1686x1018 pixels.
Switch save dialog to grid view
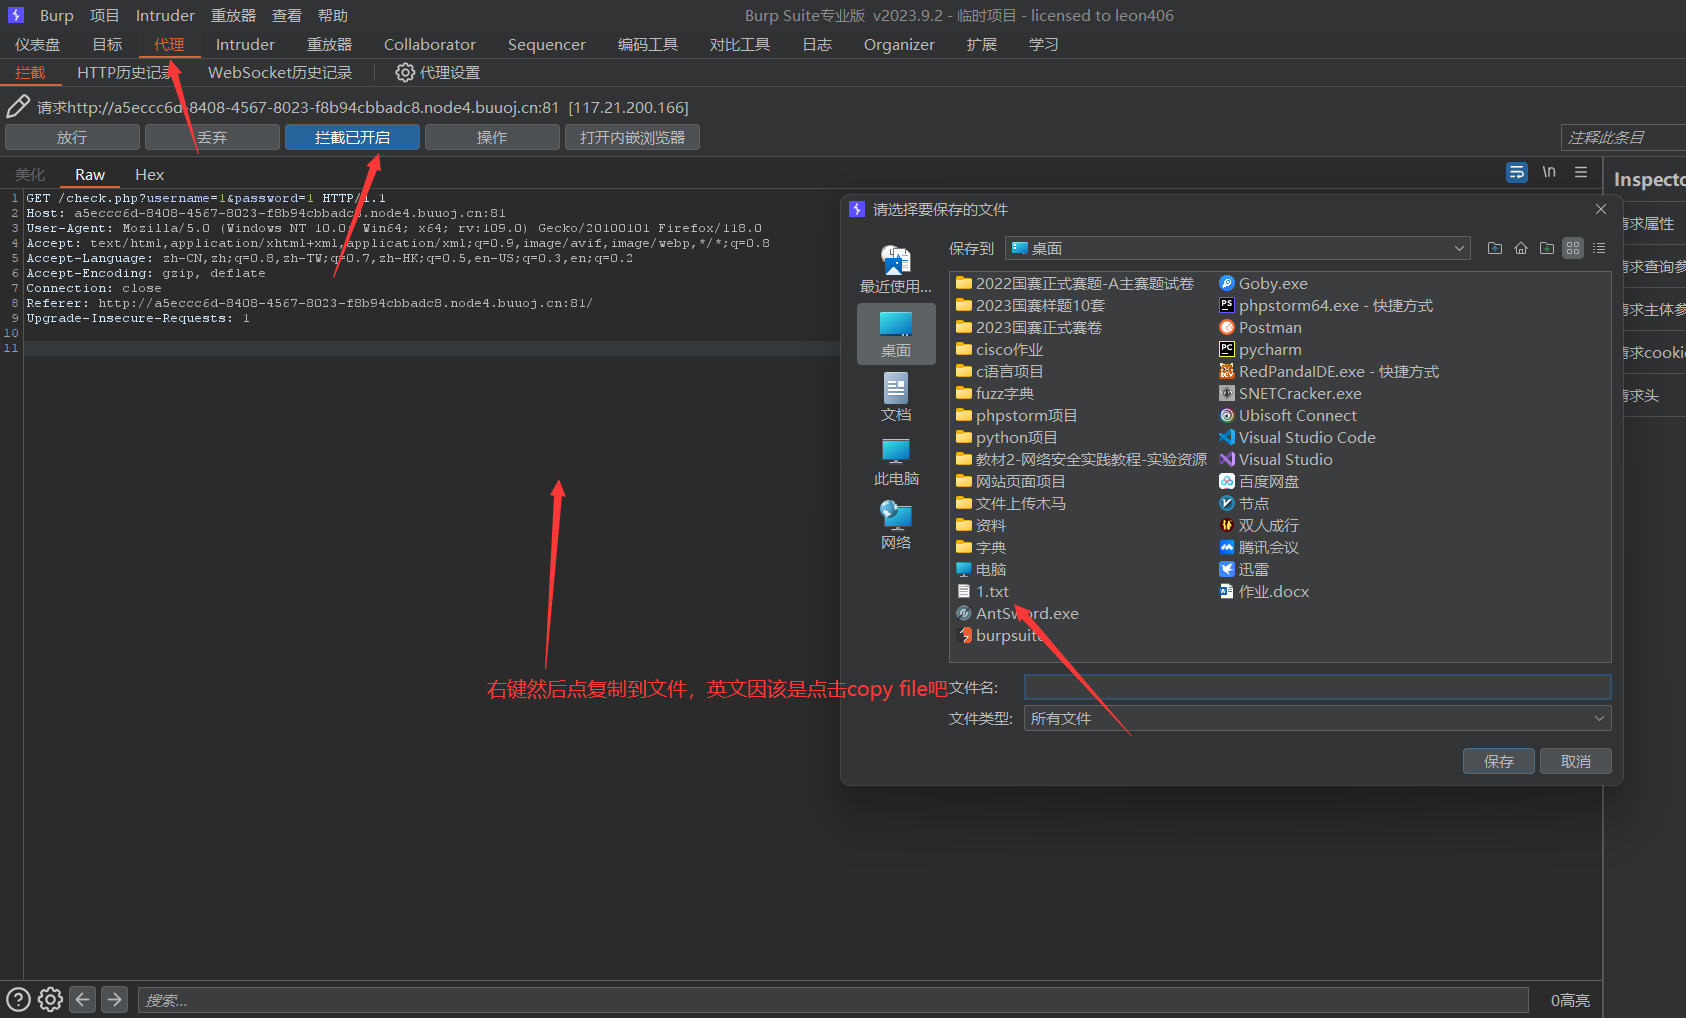tap(1573, 248)
